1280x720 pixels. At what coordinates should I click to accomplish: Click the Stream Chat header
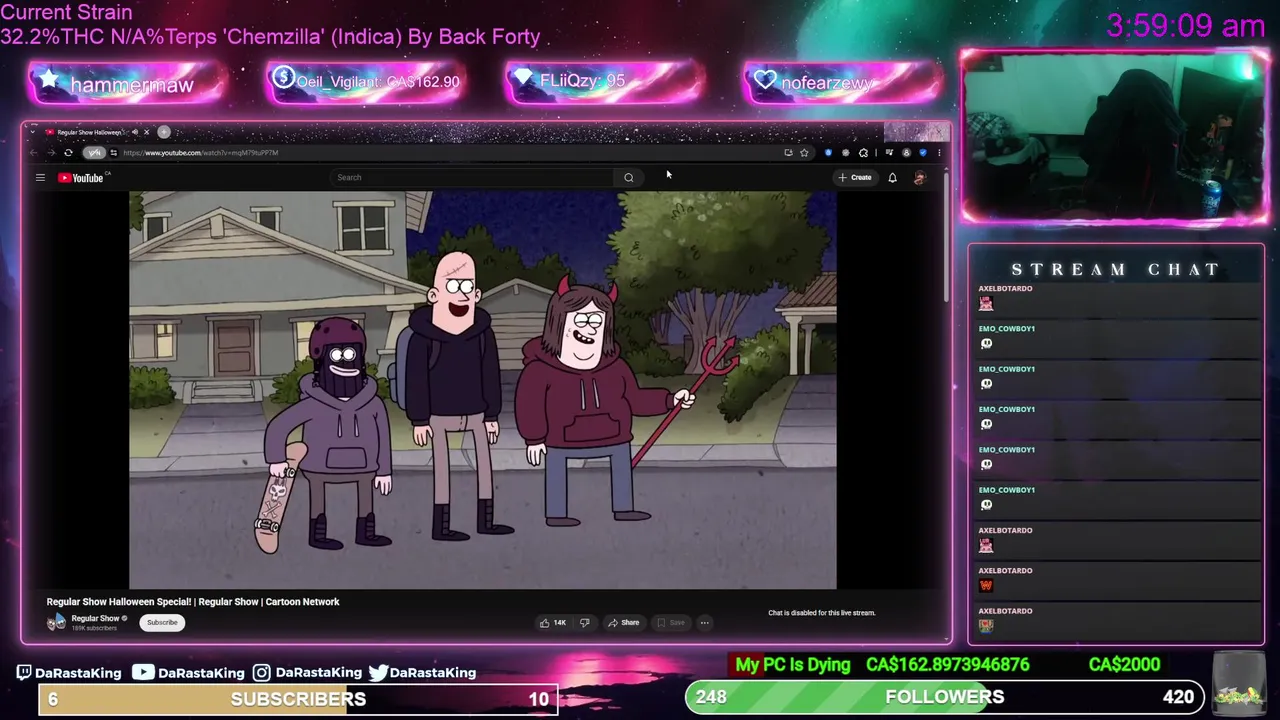pos(1116,269)
